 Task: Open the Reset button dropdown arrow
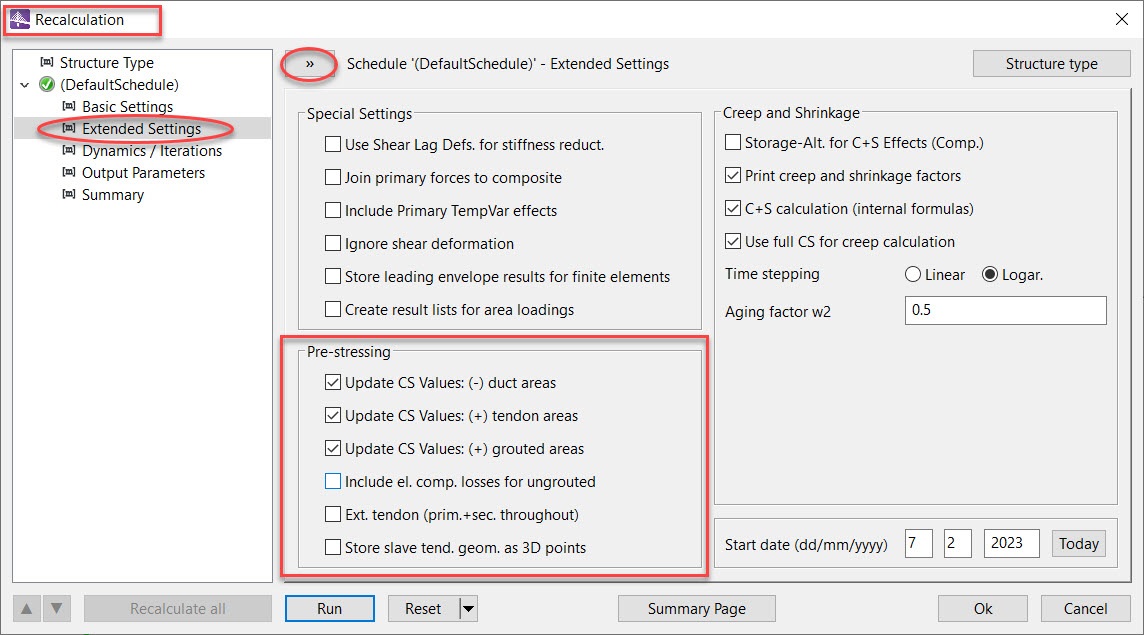[x=468, y=609]
